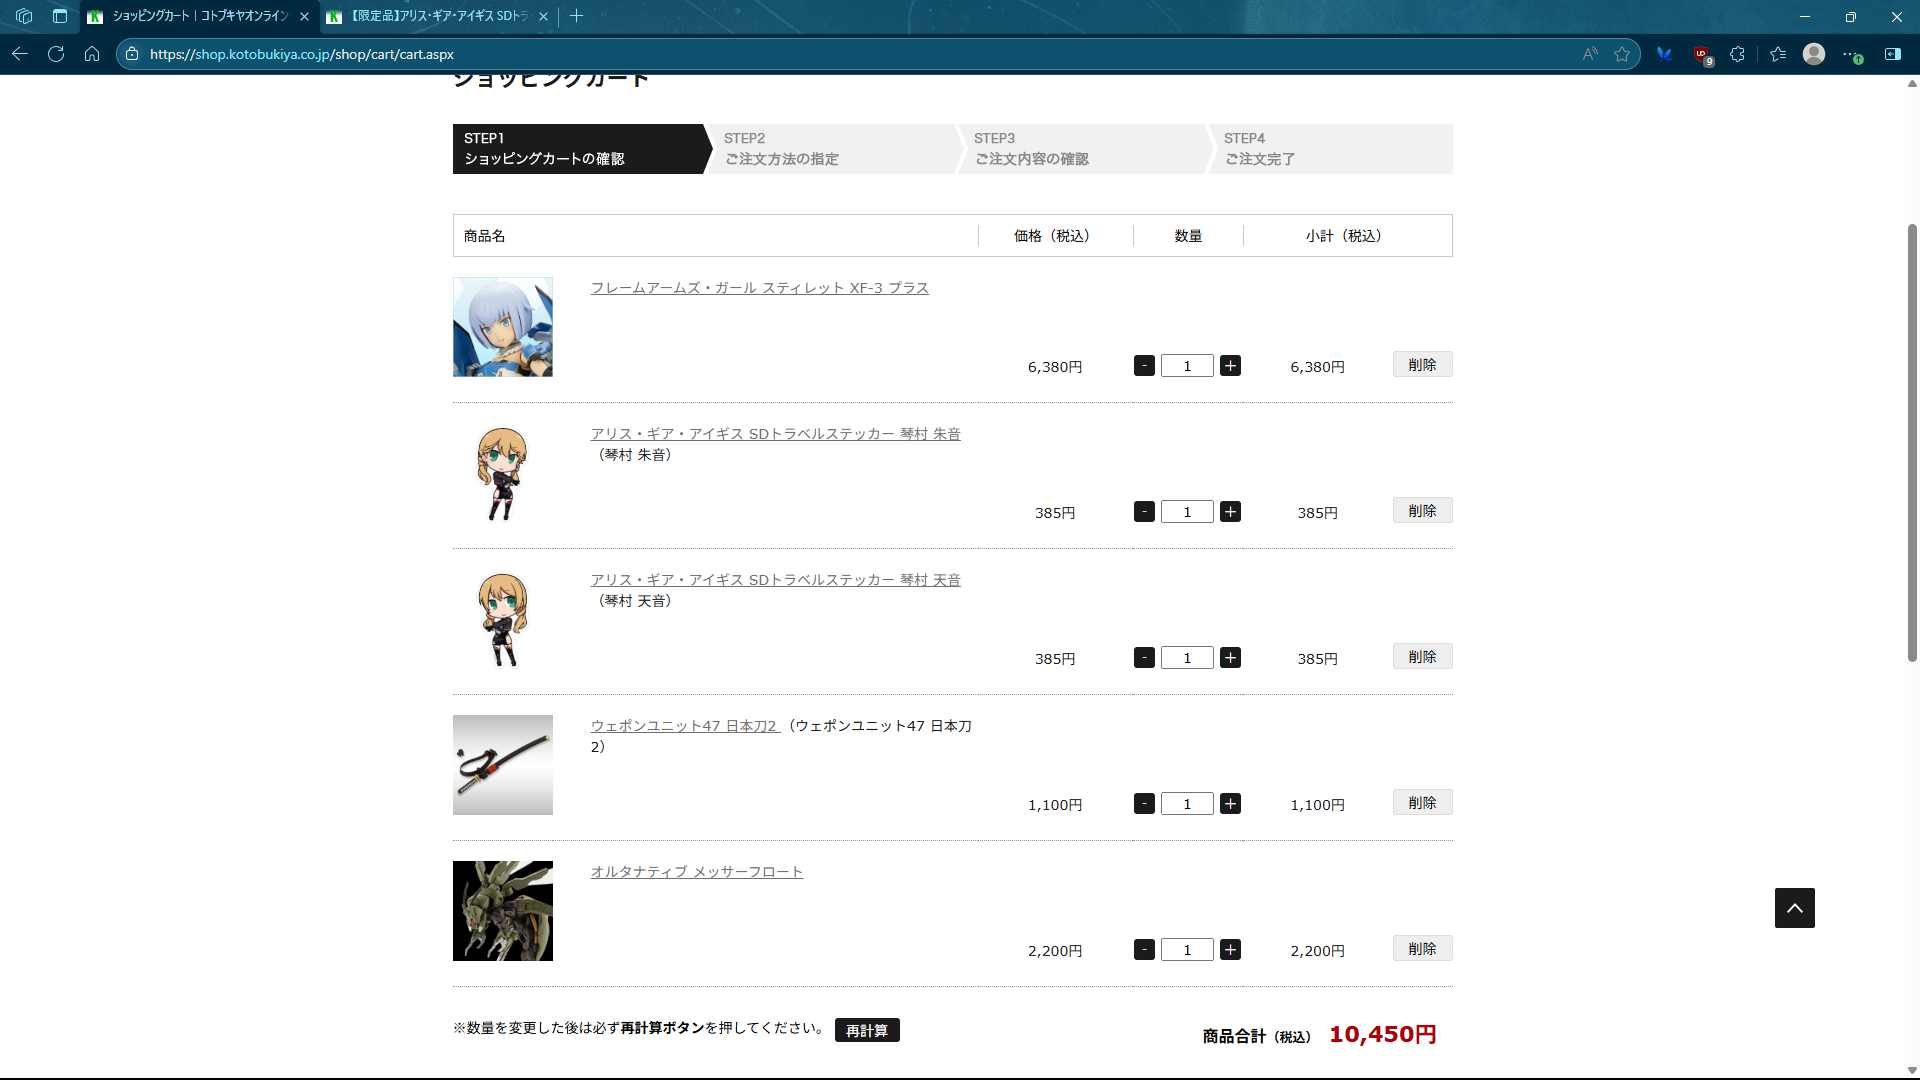Viewport: 1920px width, 1080px height.
Task: Increase quantity of メッサーフロート item
Action: (1231, 950)
